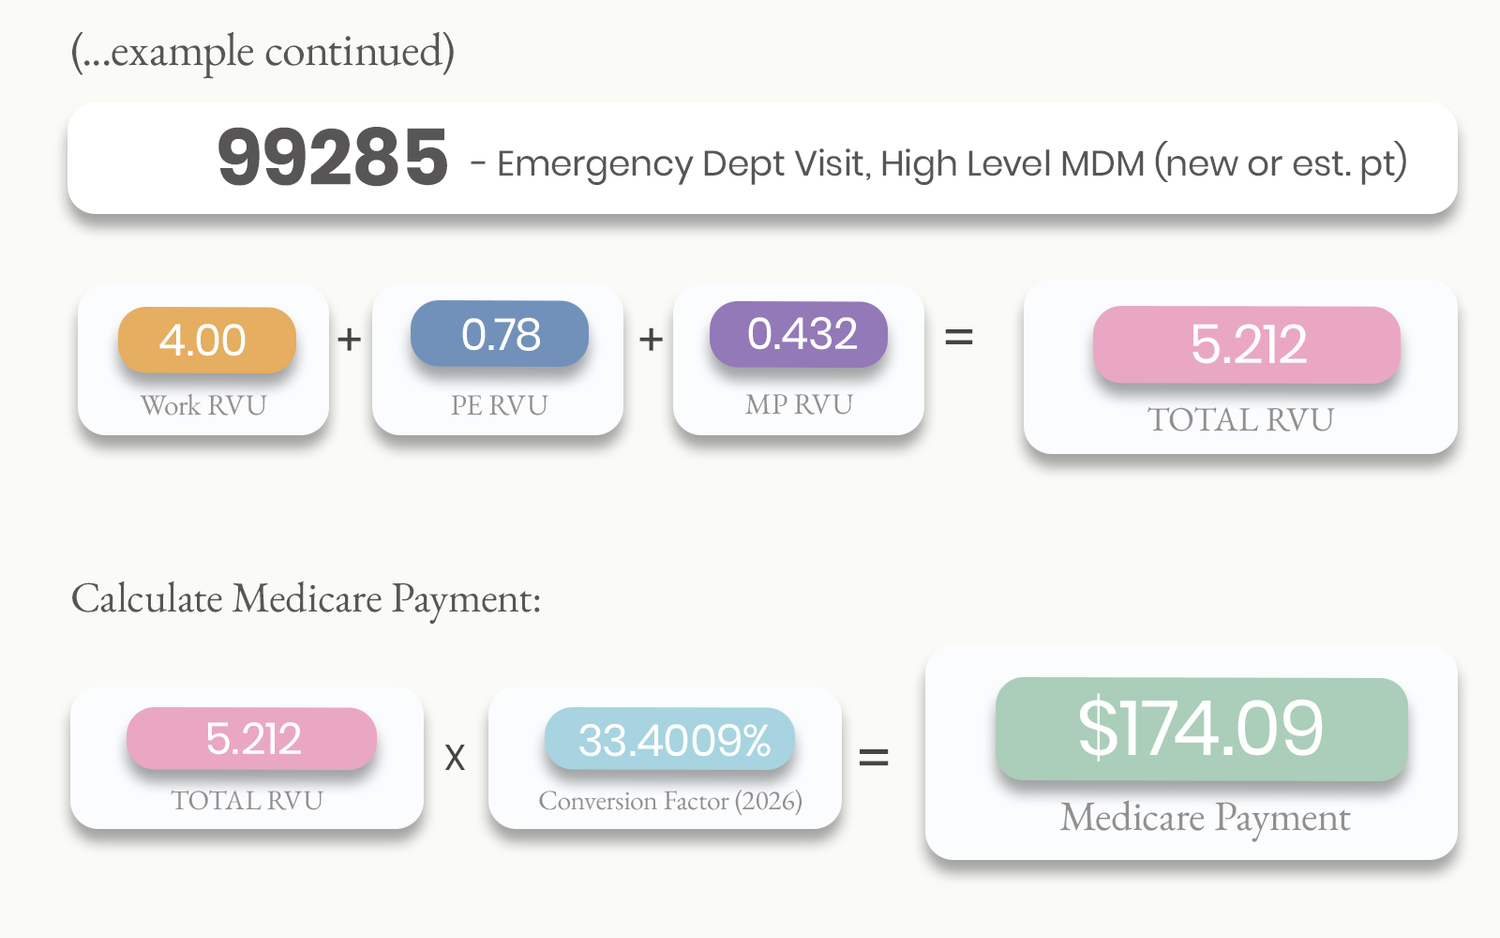The image size is (1500, 938).
Task: Click the Calculate Medicare Payment heading
Action: (x=306, y=600)
